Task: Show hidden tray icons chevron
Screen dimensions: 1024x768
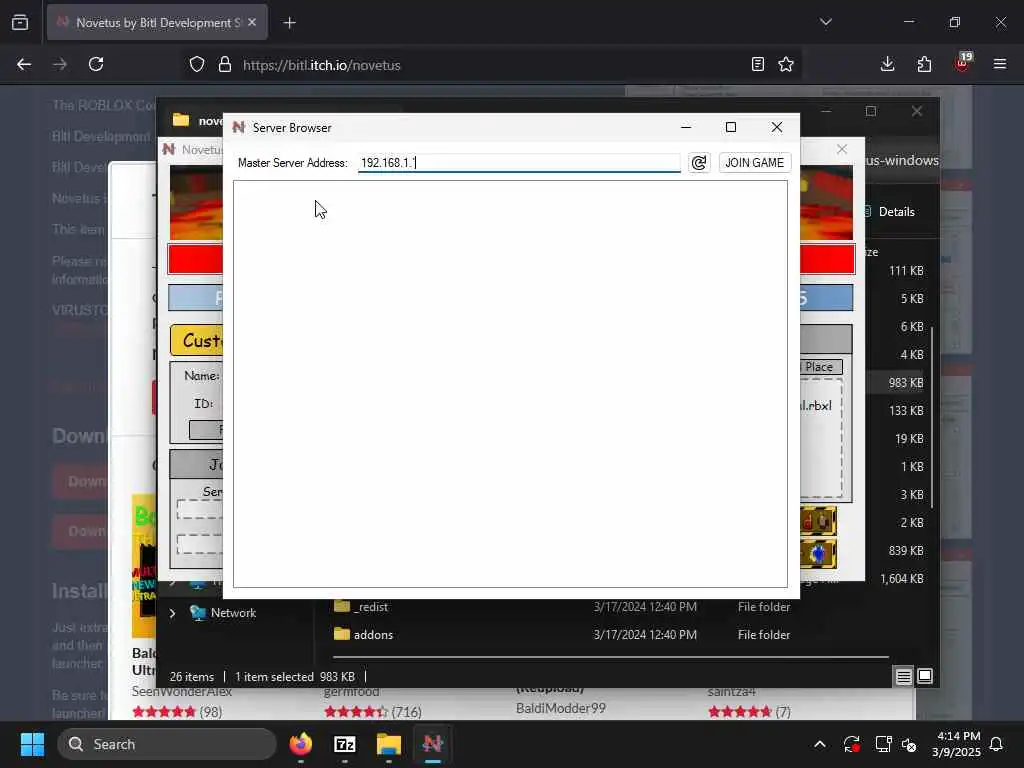Action: (820, 744)
